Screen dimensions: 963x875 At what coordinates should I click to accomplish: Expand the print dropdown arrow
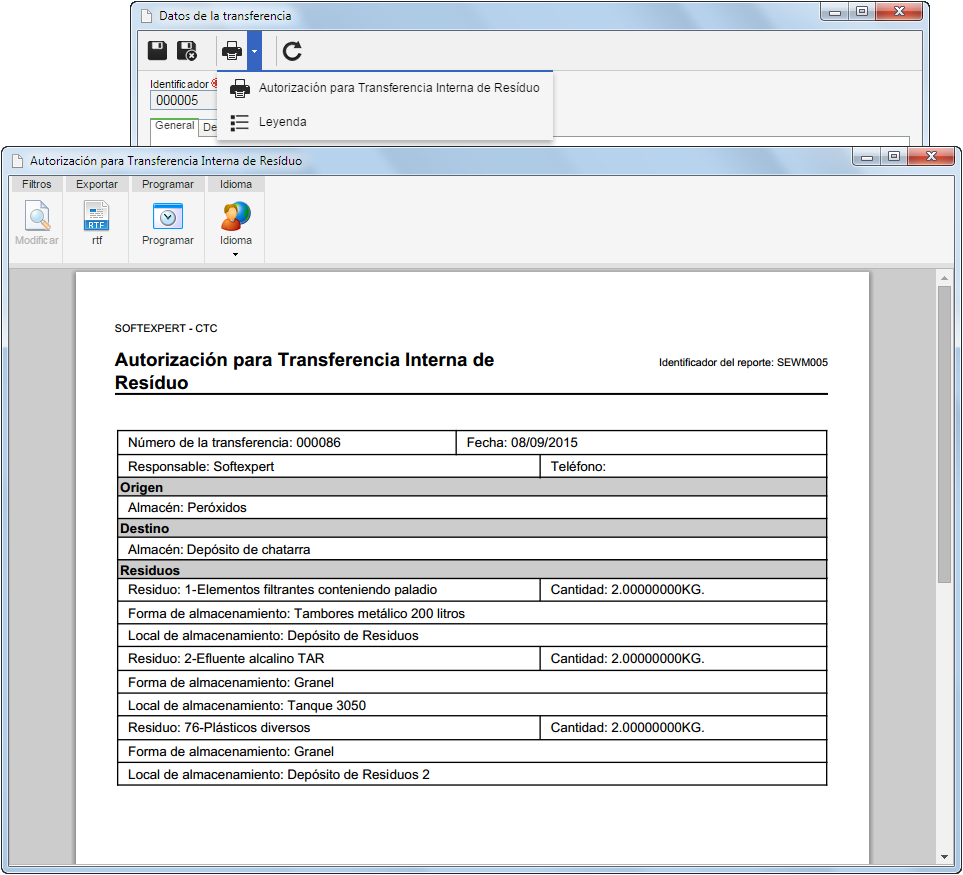tap(254, 51)
